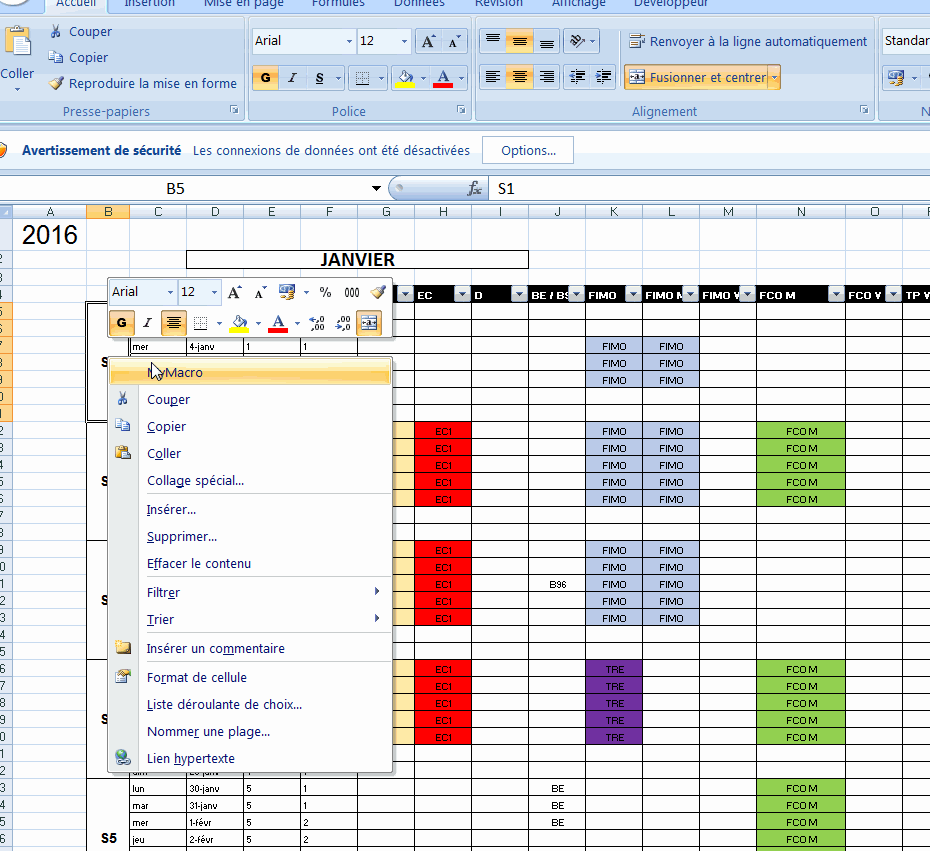The image size is (930, 851).
Task: Open Presse-papiers dialog launcher
Action: coord(234,110)
